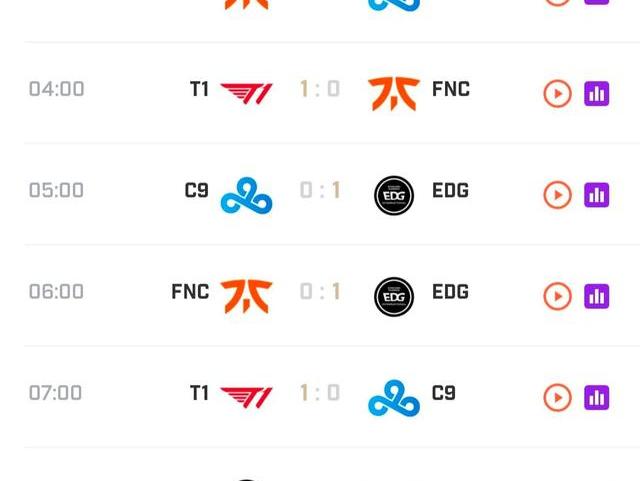Image resolution: width=640 pixels, height=481 pixels.
Task: Play the 07:00 T1 vs C9 match video
Action: coord(557,398)
